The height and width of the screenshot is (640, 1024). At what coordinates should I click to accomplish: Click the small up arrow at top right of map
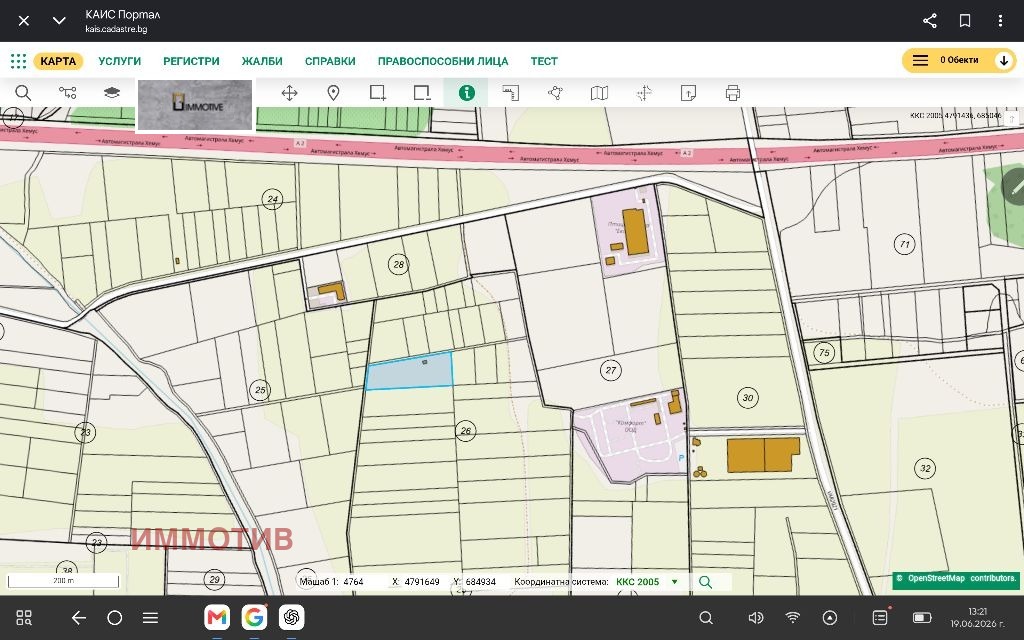pos(1011,118)
